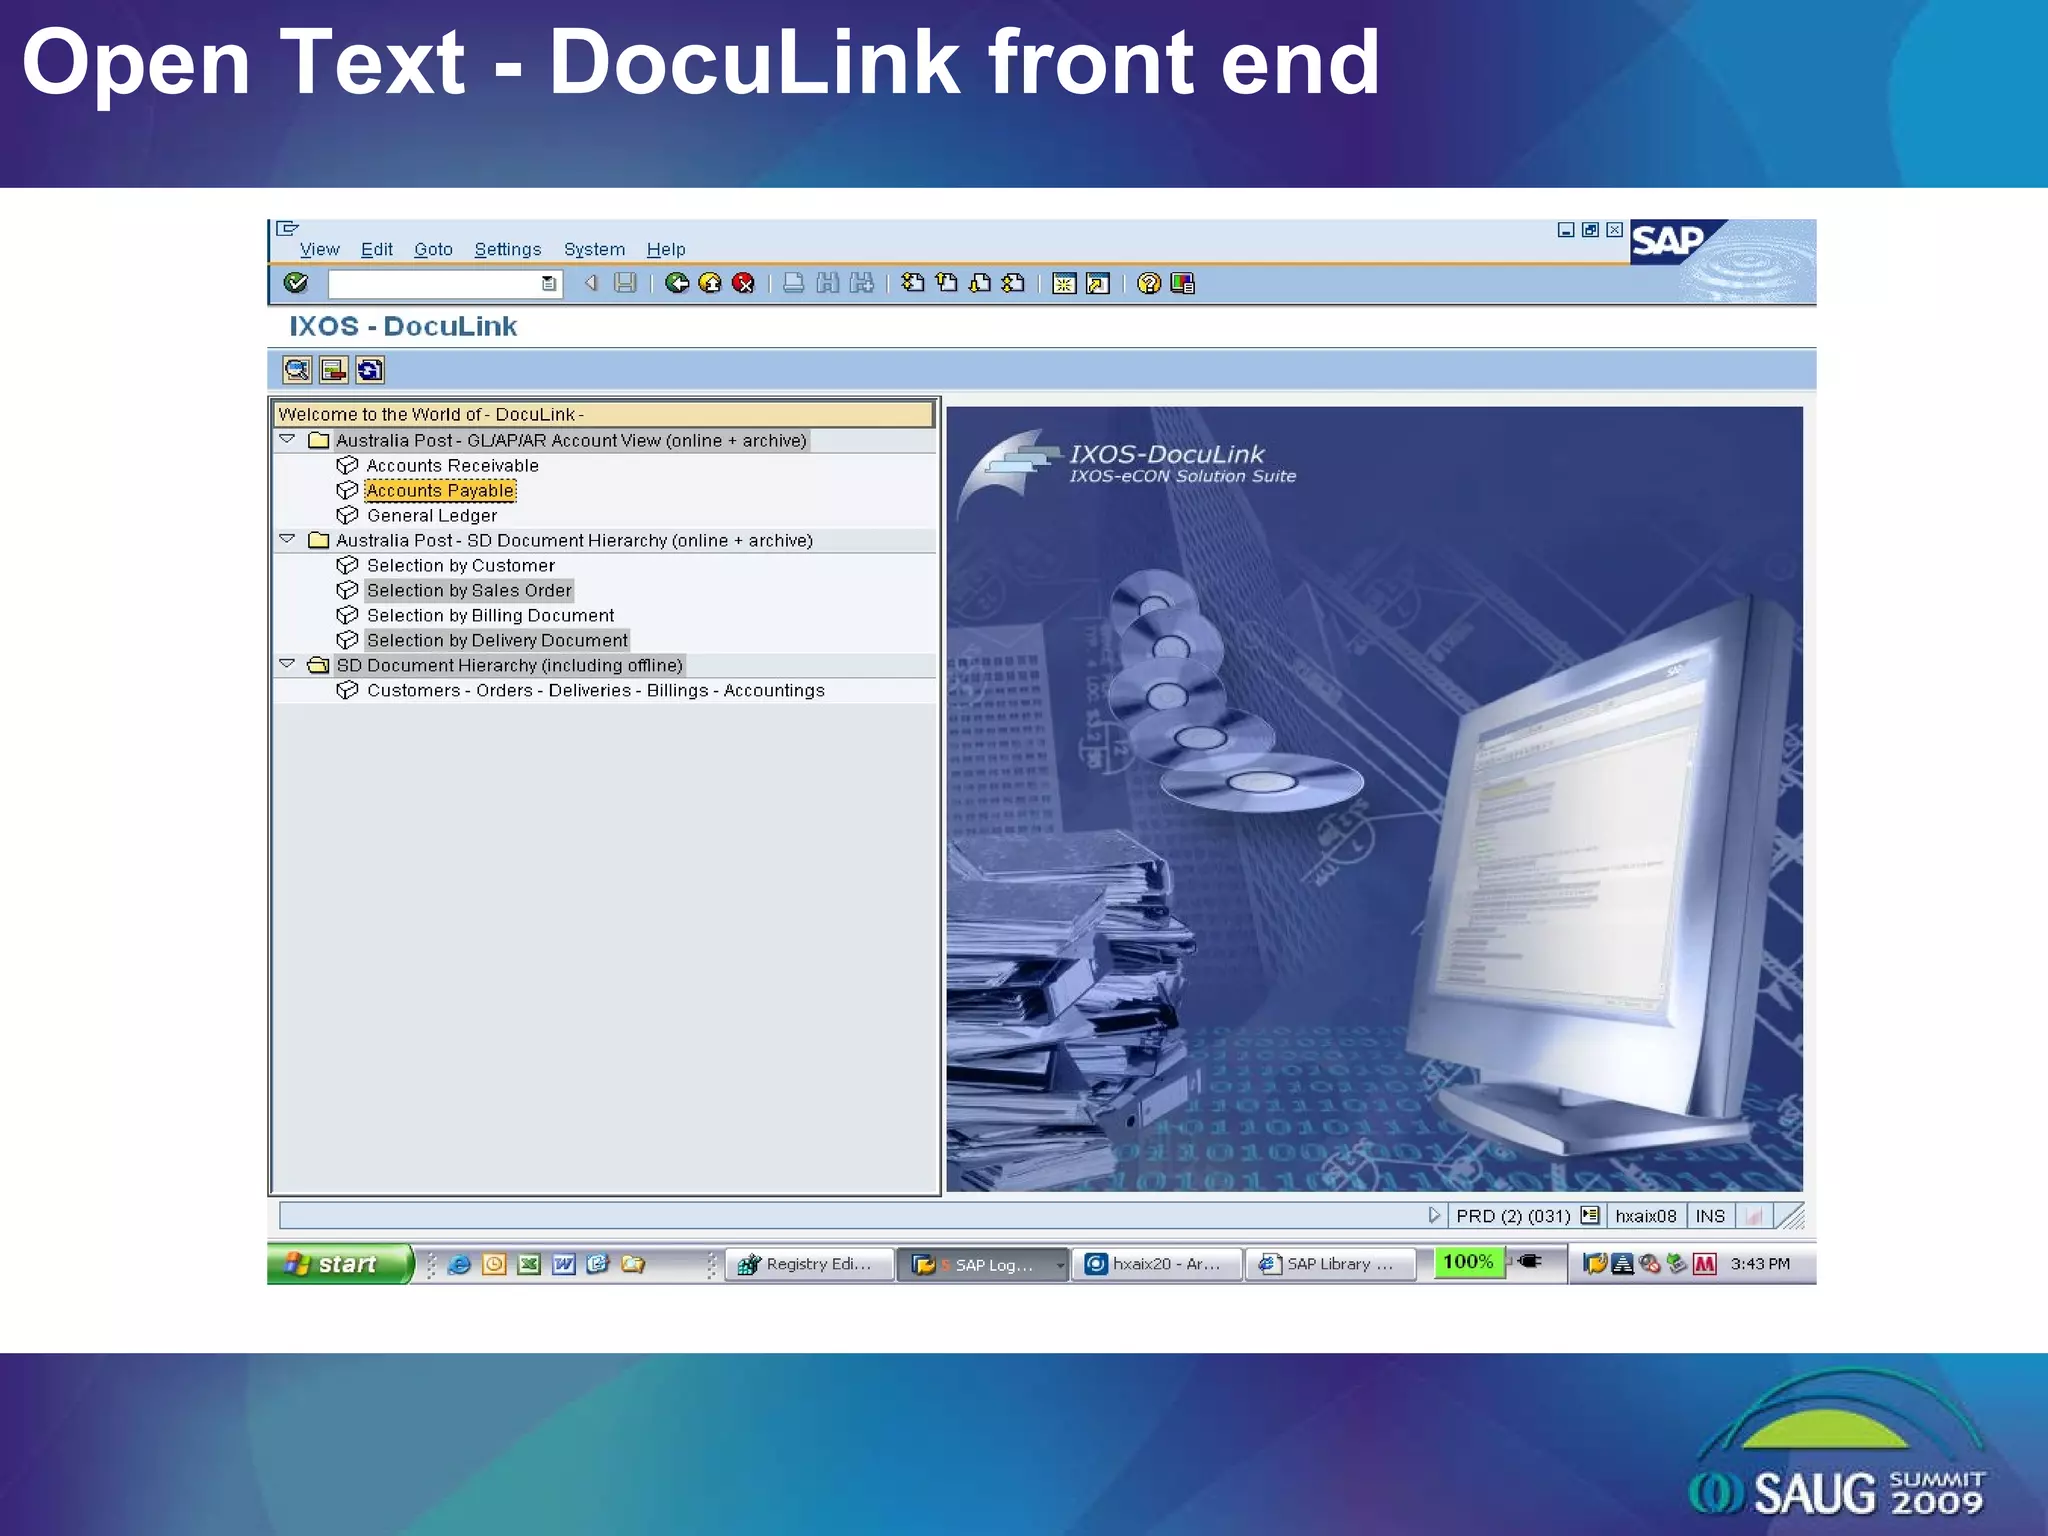Click the yellow Help question mark icon
The image size is (2048, 1536).
click(1149, 284)
